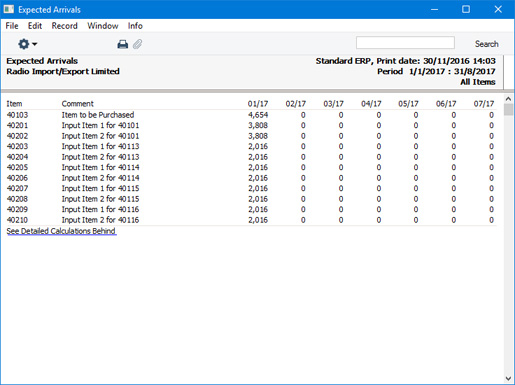
Task: Select item number 40203
Action: [x=17, y=146]
